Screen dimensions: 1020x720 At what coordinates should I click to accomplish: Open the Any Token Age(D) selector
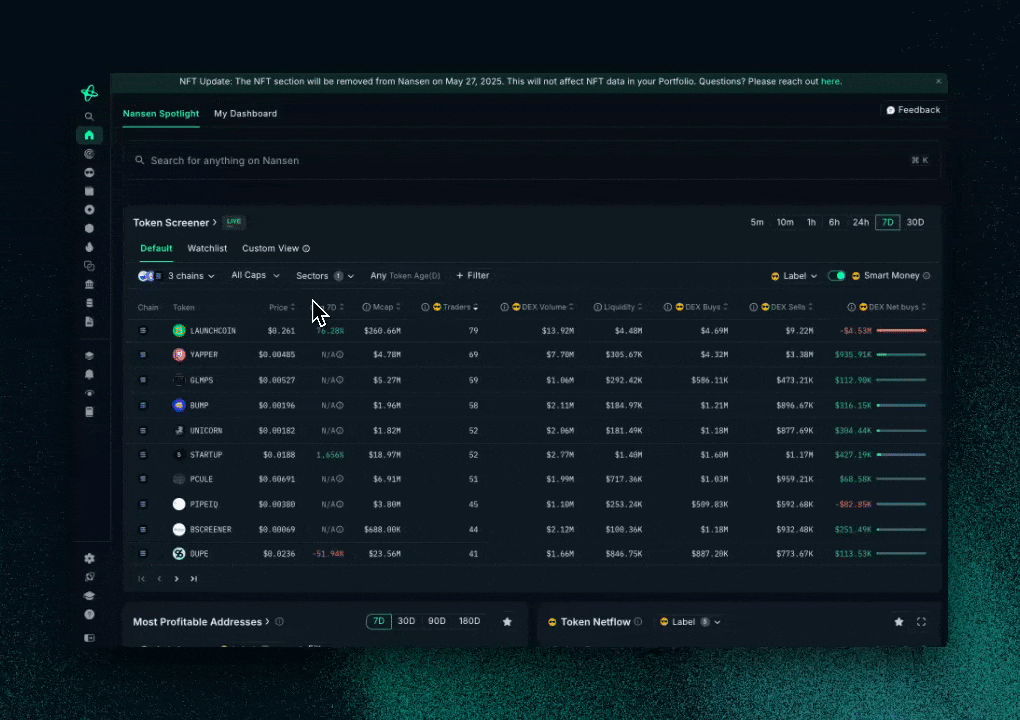(405, 276)
